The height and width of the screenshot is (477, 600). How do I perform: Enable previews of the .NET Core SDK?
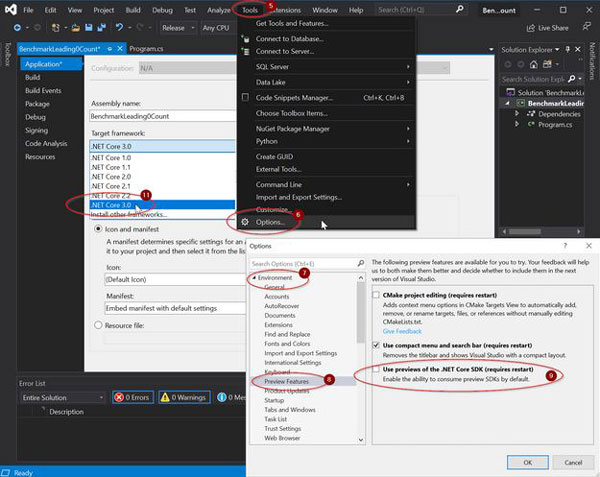(x=376, y=370)
